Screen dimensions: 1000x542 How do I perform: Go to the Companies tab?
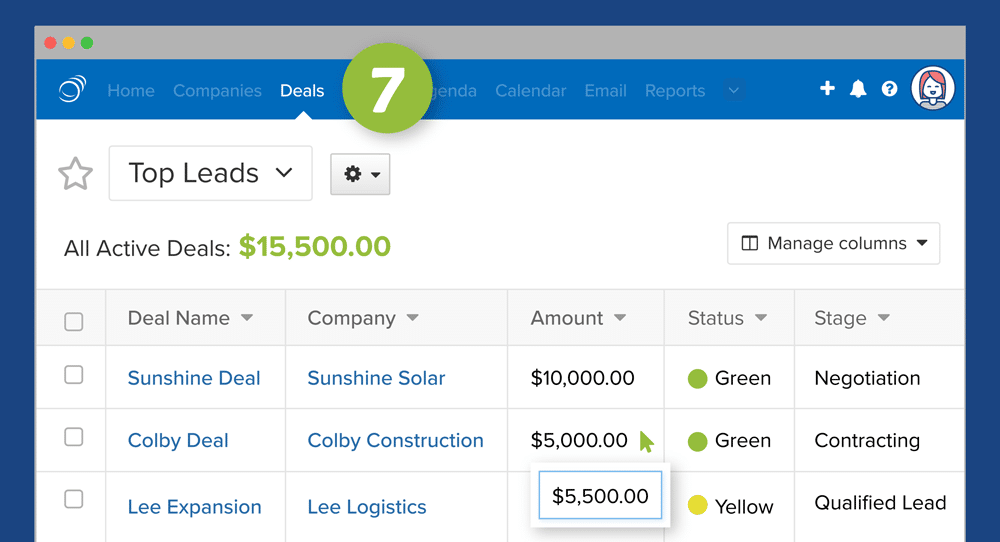(217, 91)
